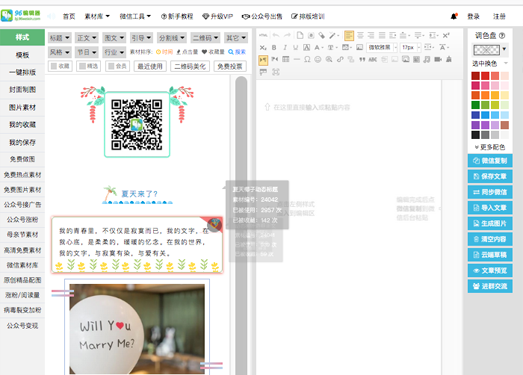Click the notification bell icon

click(x=454, y=16)
